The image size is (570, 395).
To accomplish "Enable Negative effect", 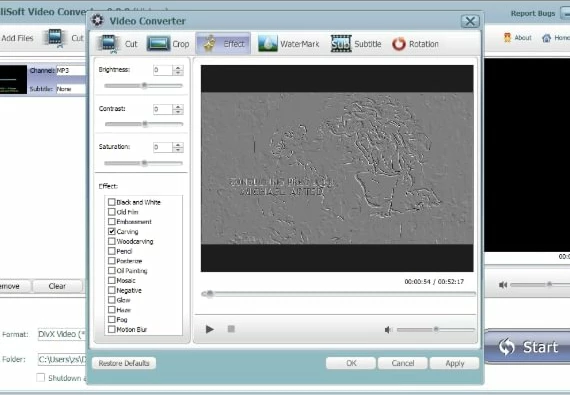I will click(112, 290).
